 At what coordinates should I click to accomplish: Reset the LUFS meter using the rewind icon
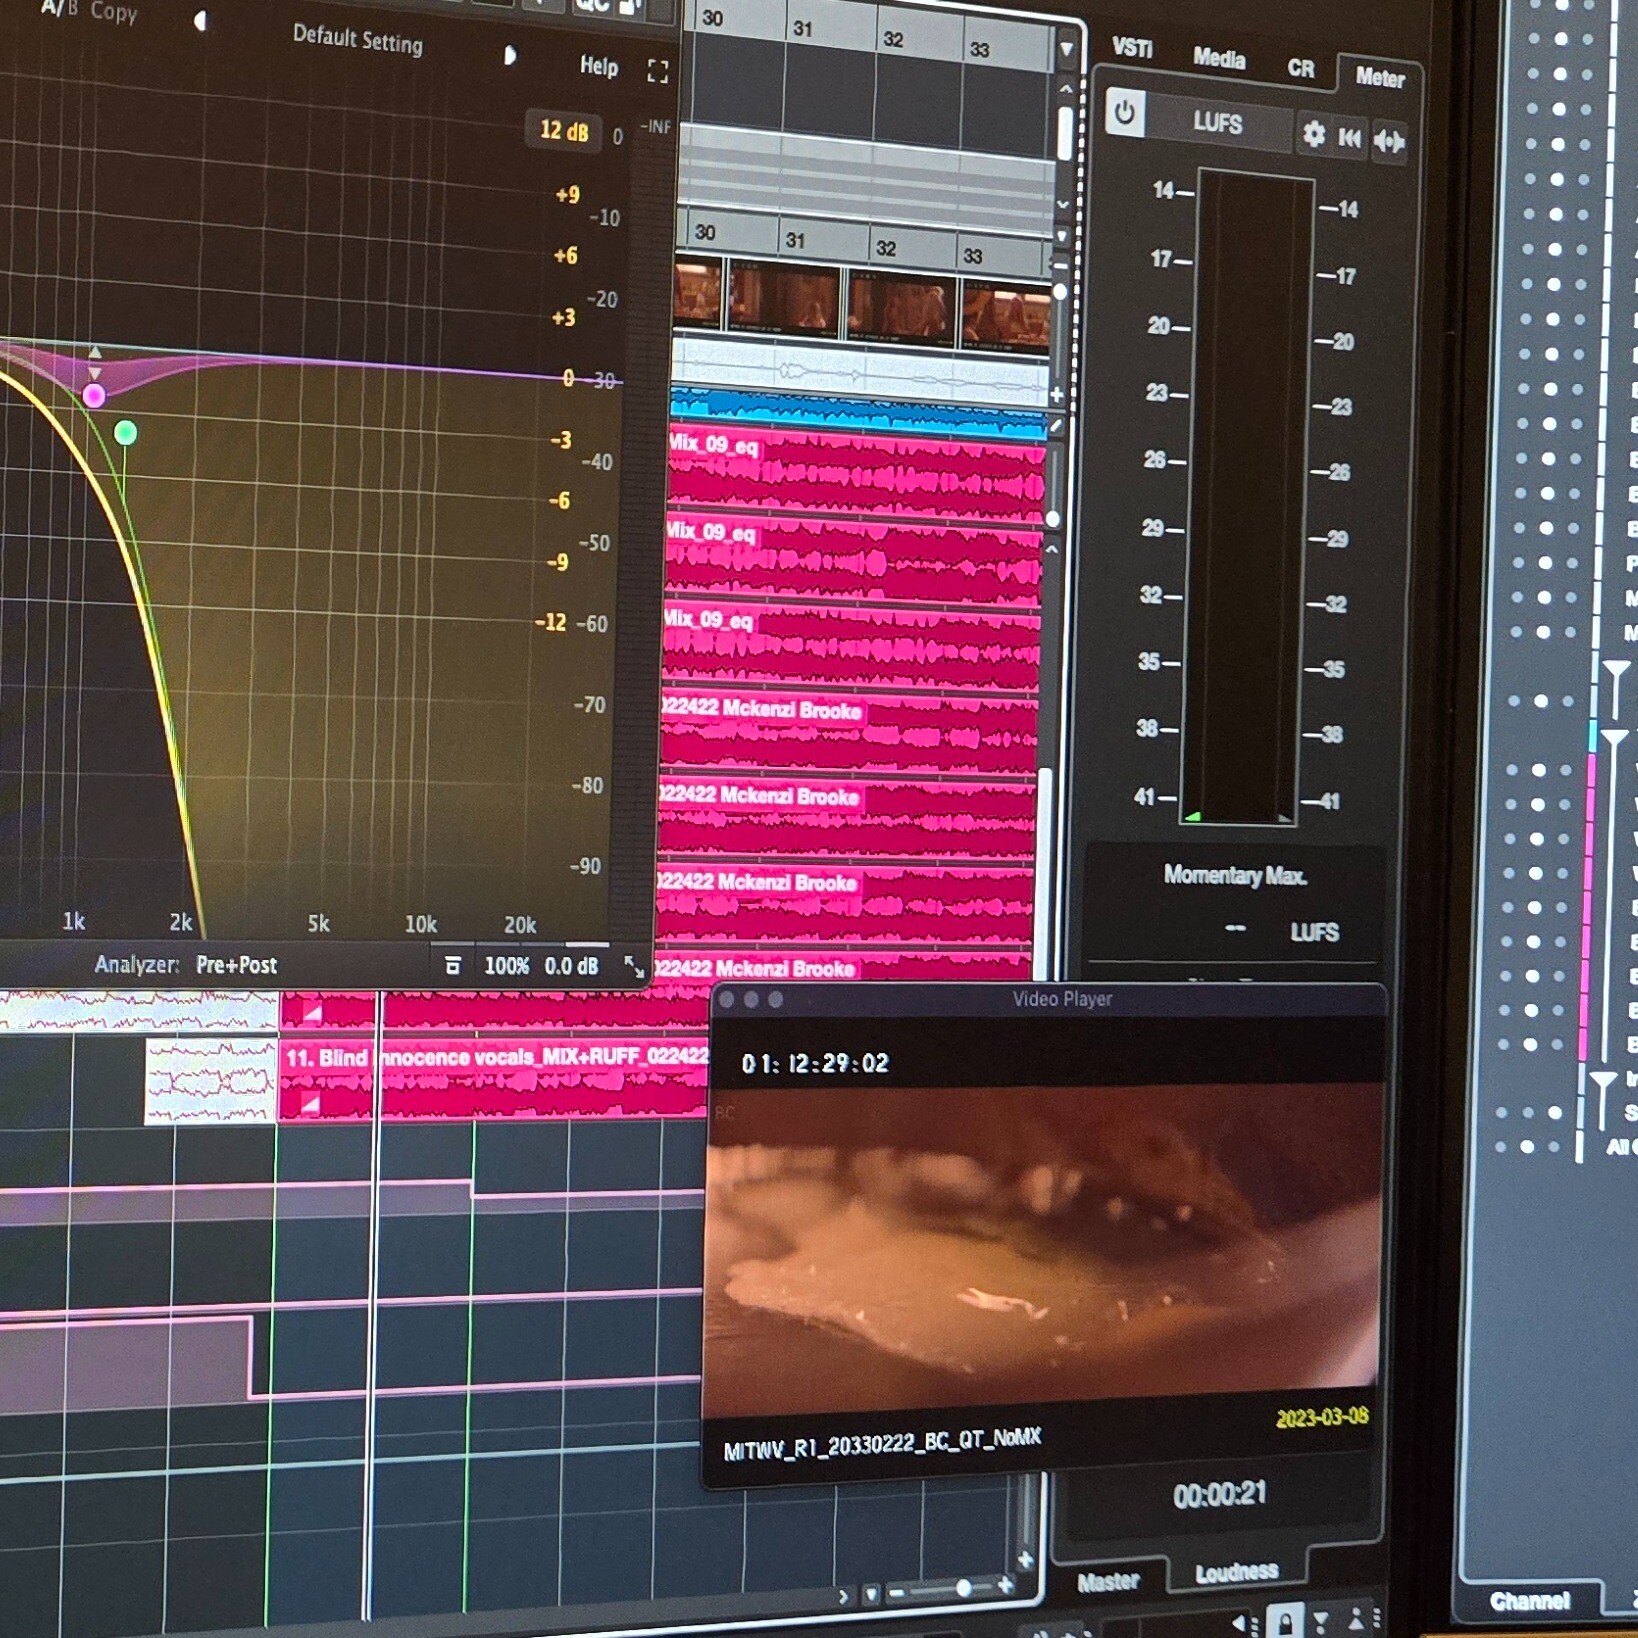click(x=1350, y=137)
